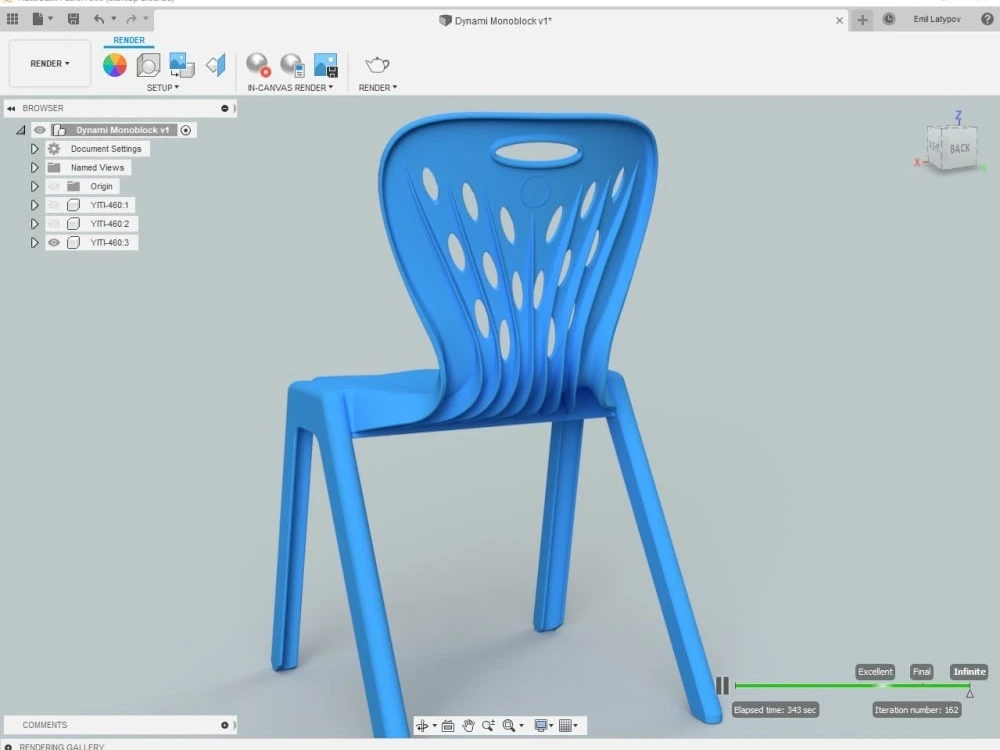Save the document with the floppy disk icon
The height and width of the screenshot is (750, 1000).
pos(73,19)
